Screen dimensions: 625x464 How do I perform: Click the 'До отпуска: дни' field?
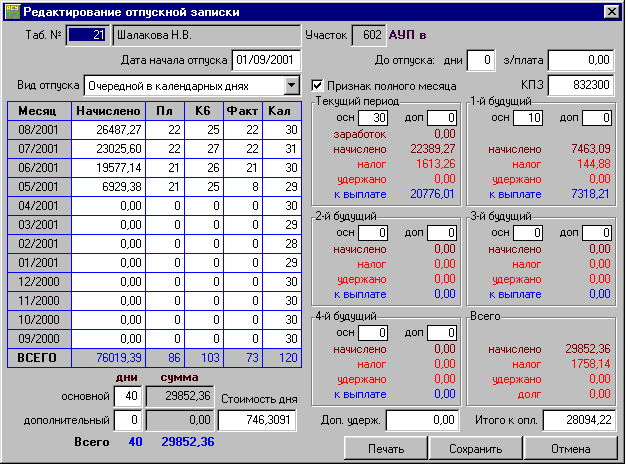(x=481, y=60)
